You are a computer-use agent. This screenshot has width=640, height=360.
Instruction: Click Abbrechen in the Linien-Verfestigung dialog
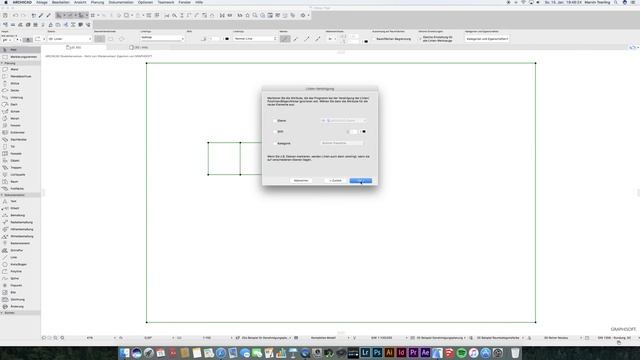point(301,180)
